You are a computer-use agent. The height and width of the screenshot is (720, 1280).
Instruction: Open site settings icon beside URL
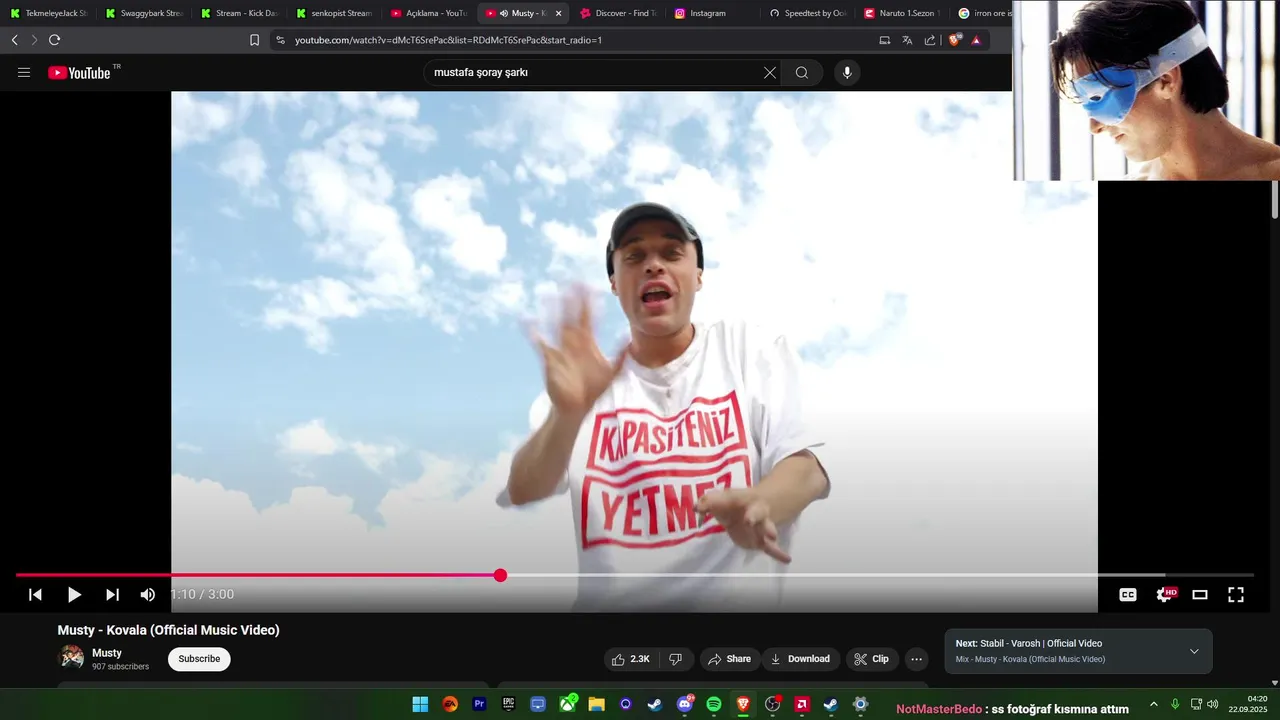tap(280, 40)
